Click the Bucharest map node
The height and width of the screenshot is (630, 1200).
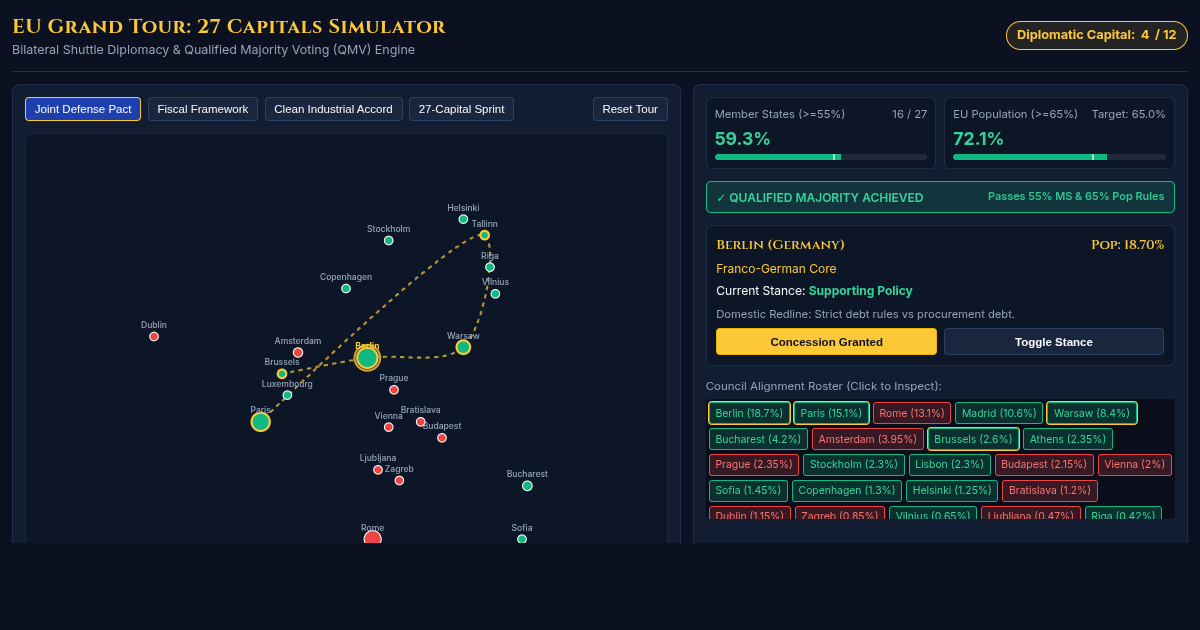pyautogui.click(x=527, y=486)
